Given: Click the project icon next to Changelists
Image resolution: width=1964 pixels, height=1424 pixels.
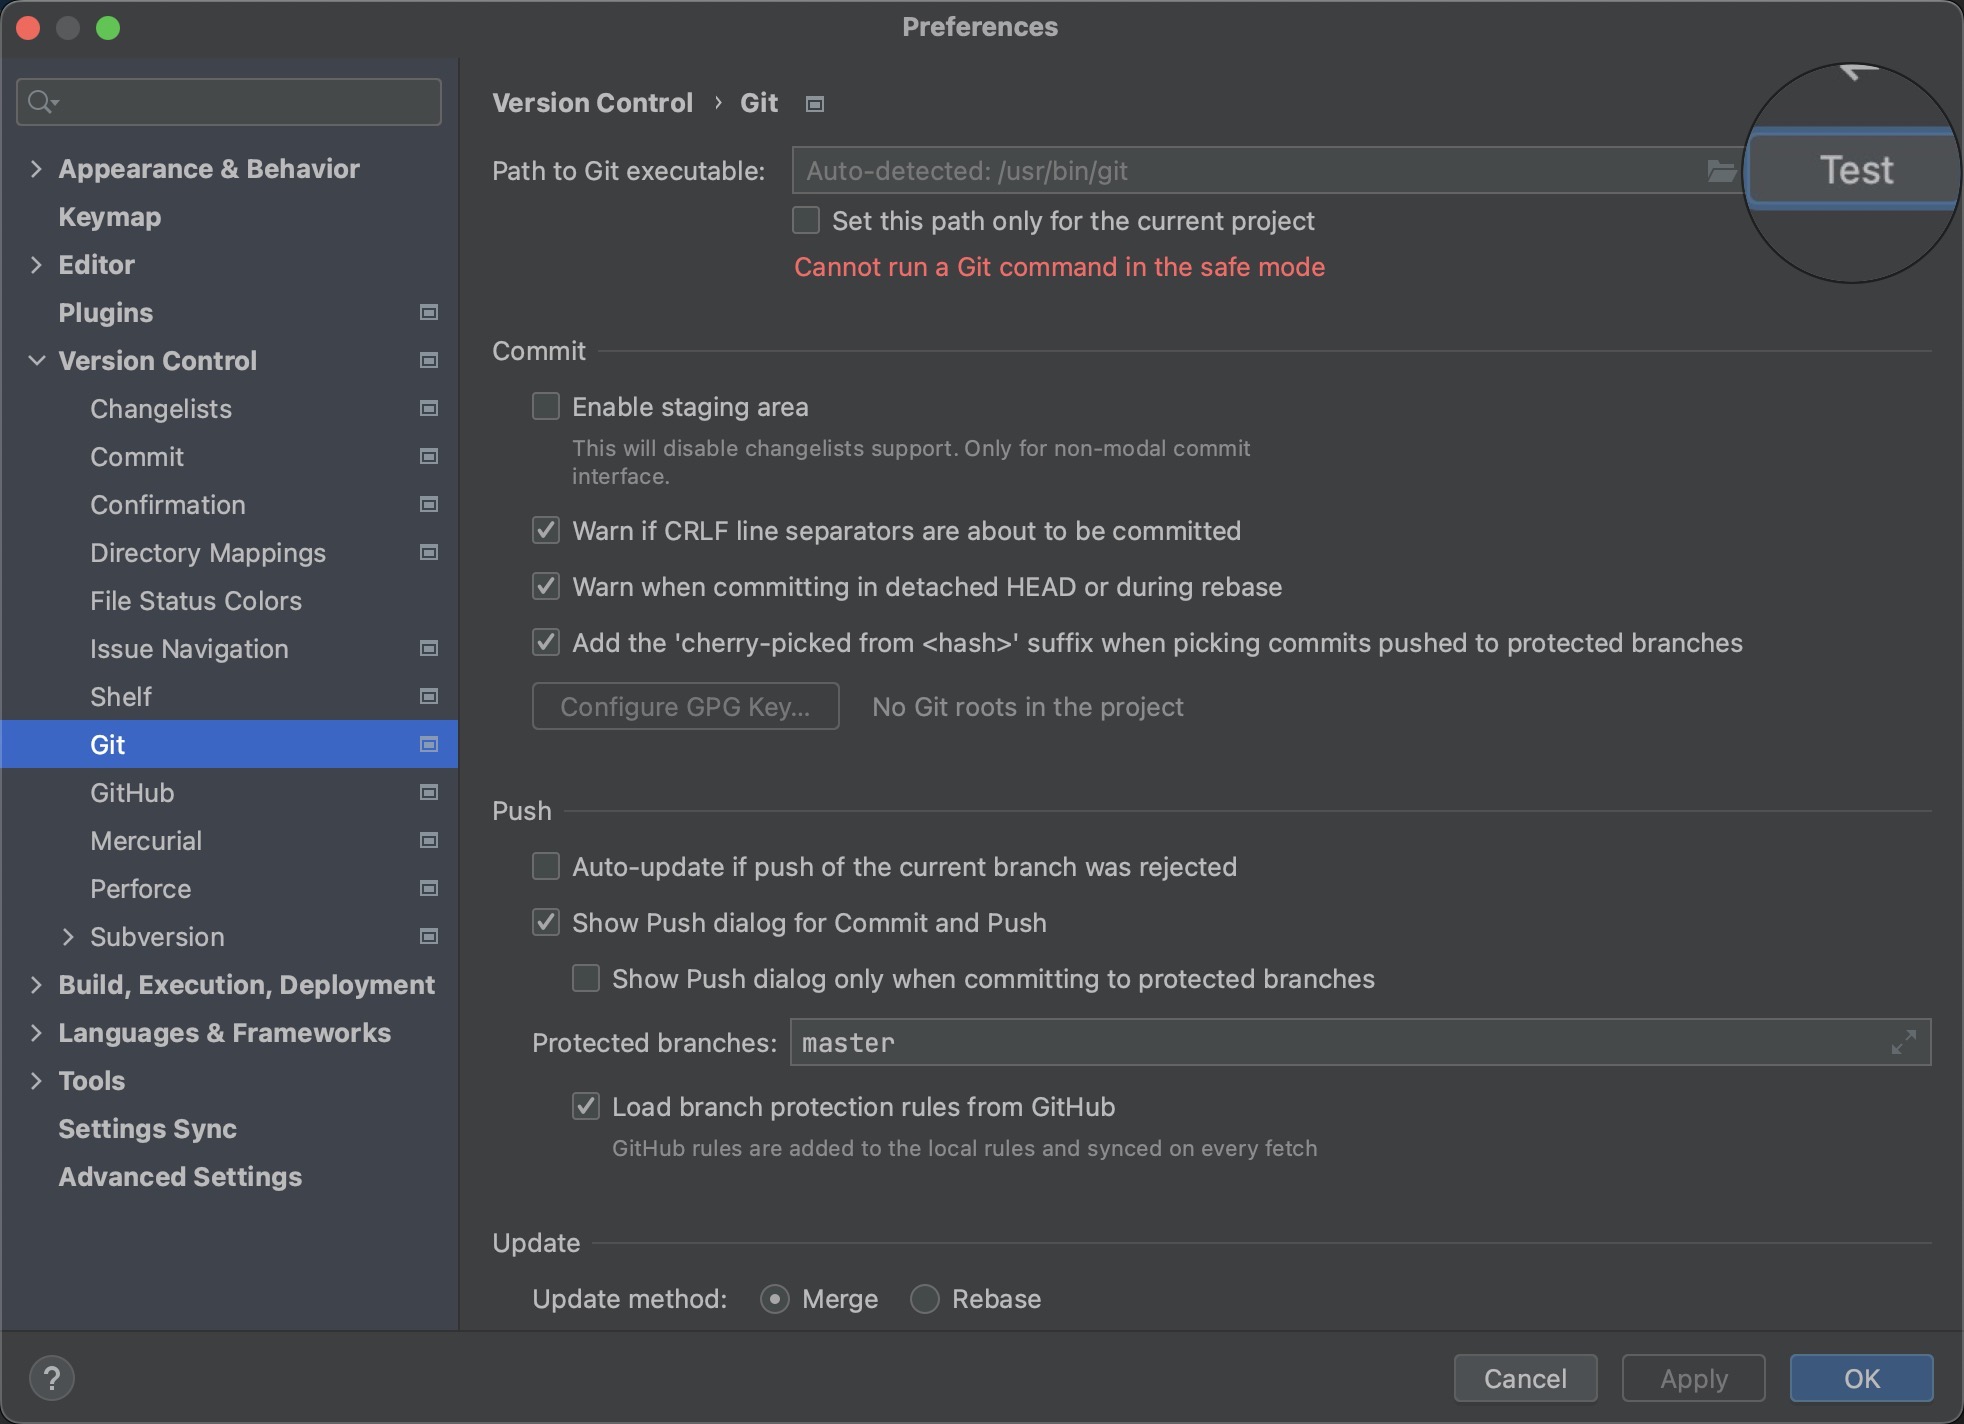Looking at the screenshot, I should click(x=429, y=409).
